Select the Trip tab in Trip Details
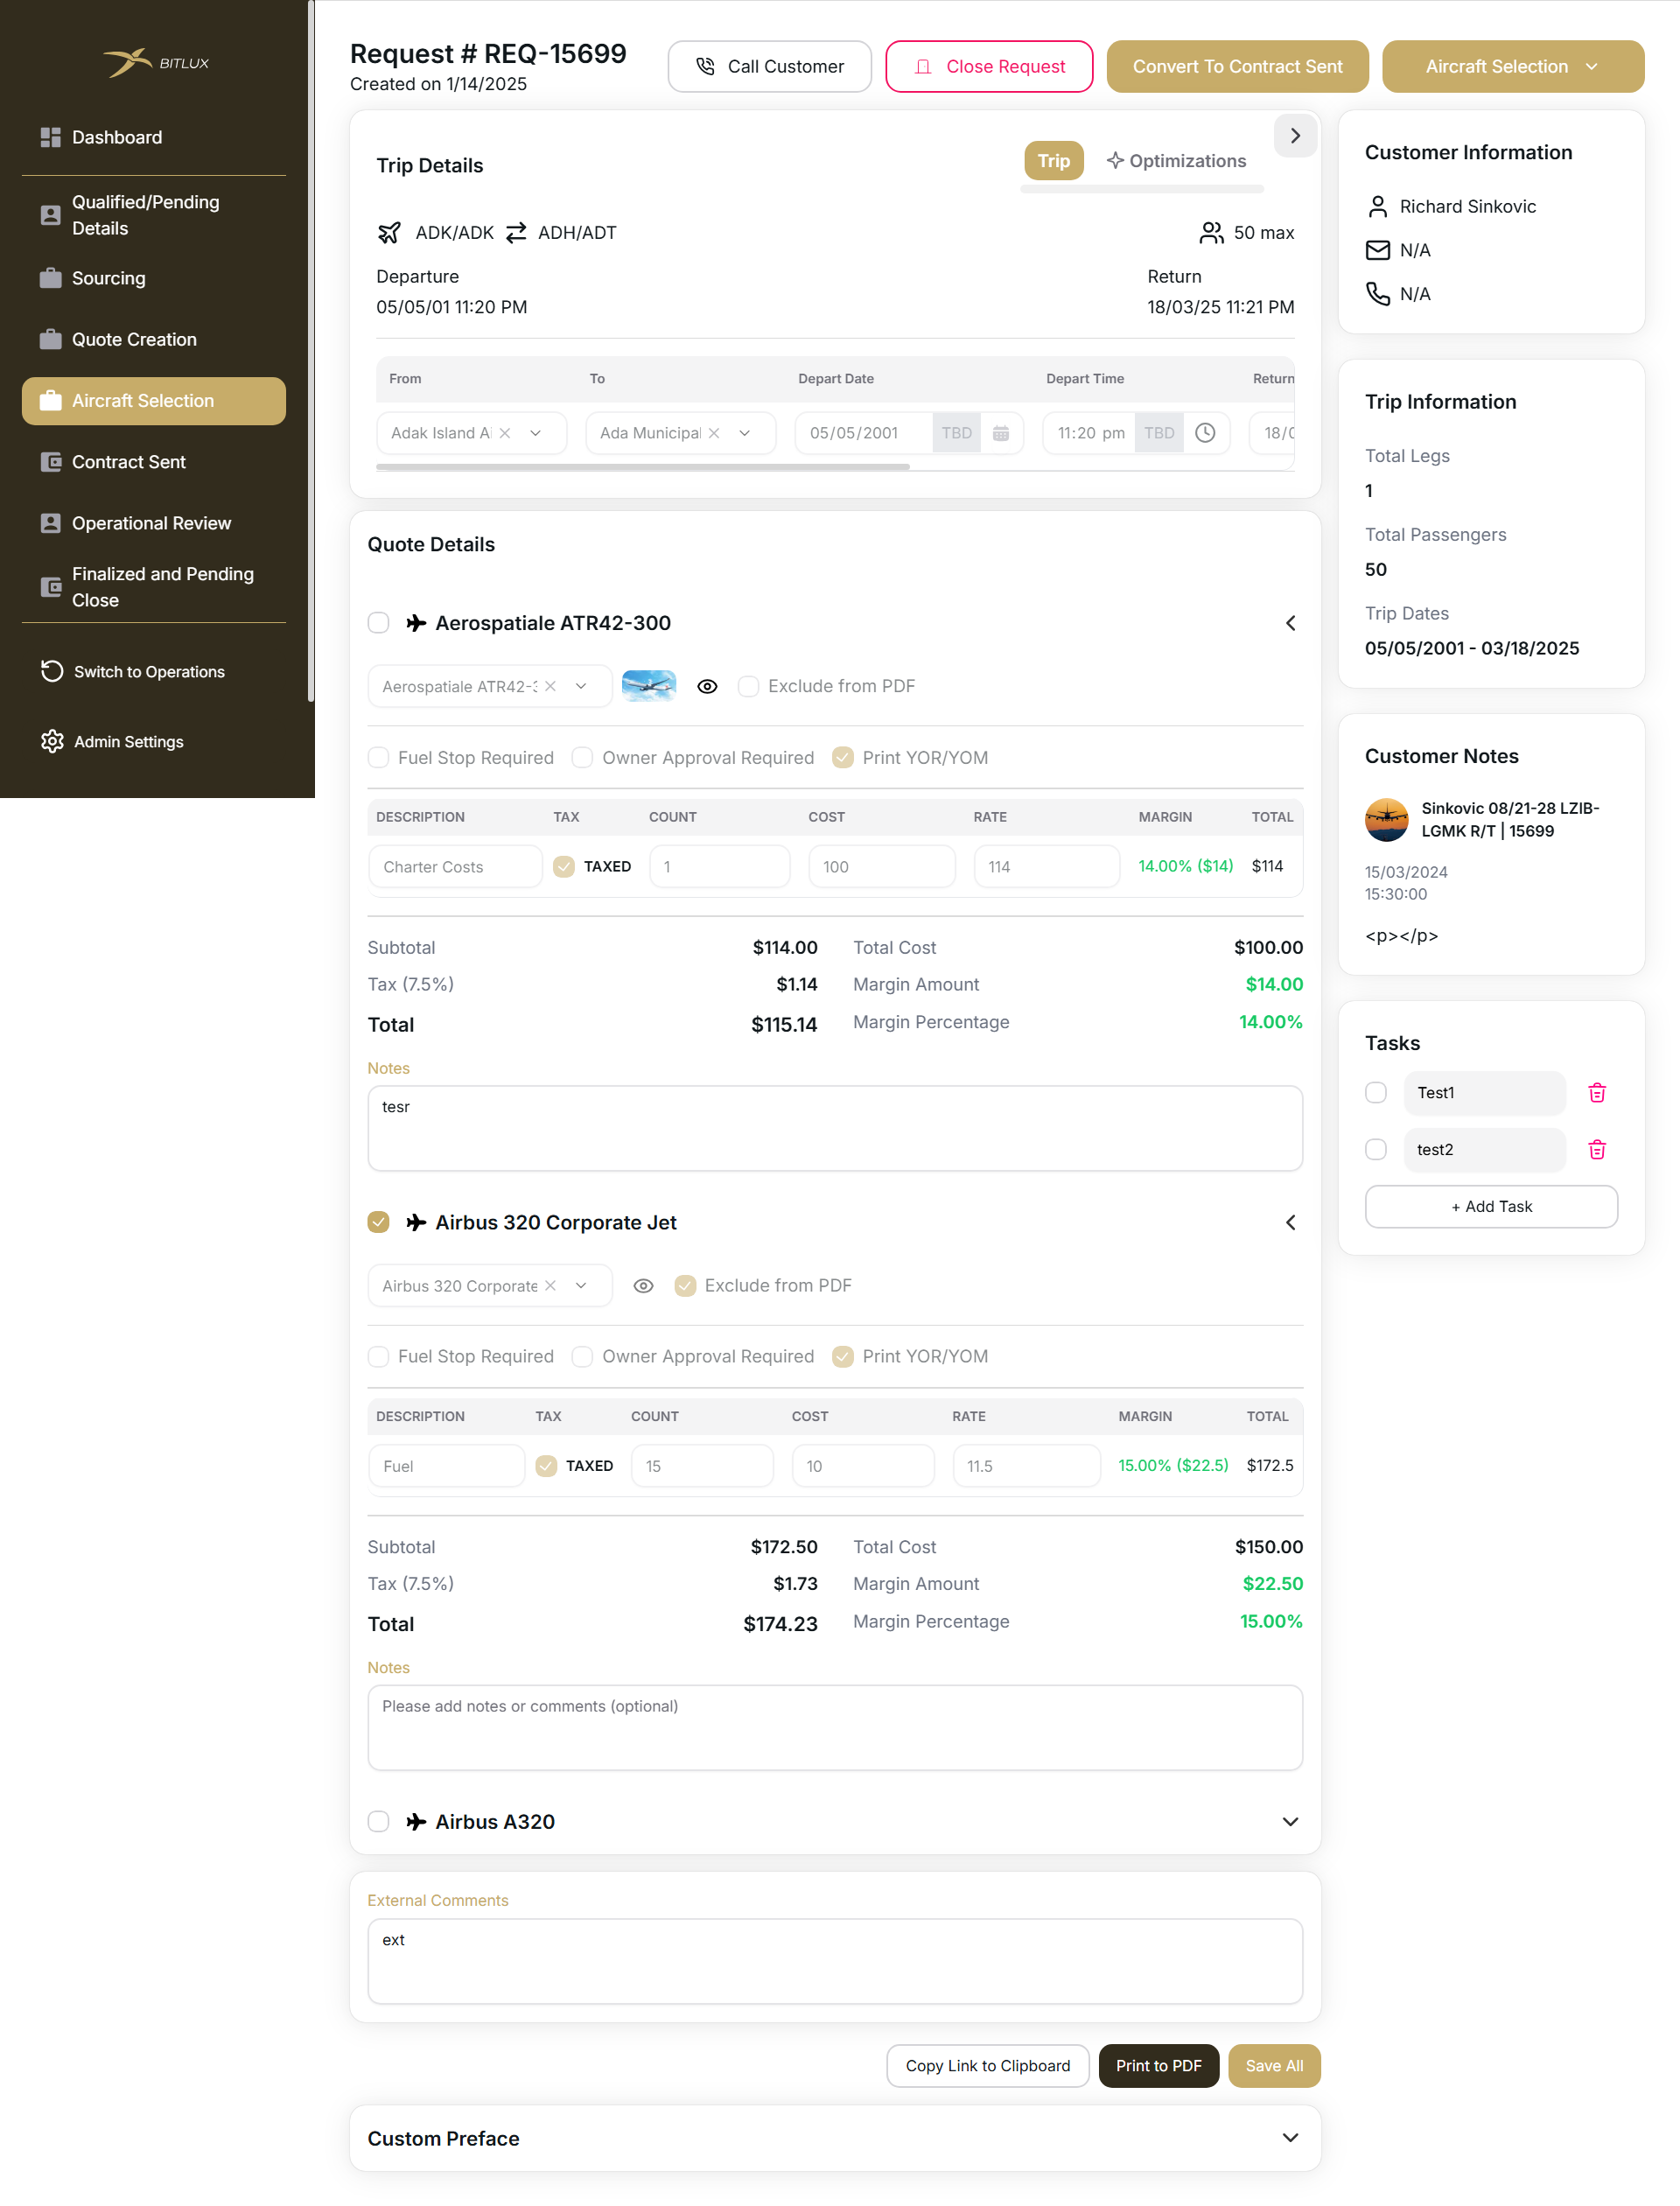The image size is (1680, 2206). (x=1053, y=160)
